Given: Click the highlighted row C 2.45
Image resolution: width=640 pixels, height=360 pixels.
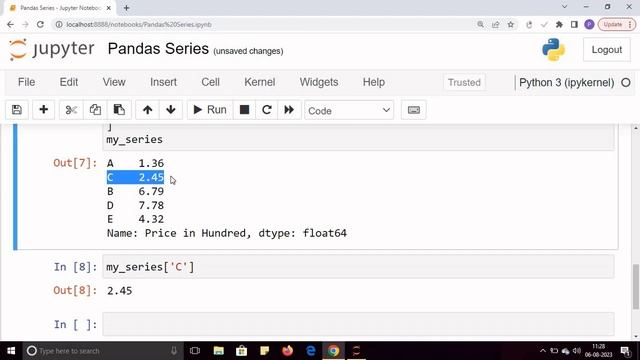Looking at the screenshot, I should click(135, 177).
